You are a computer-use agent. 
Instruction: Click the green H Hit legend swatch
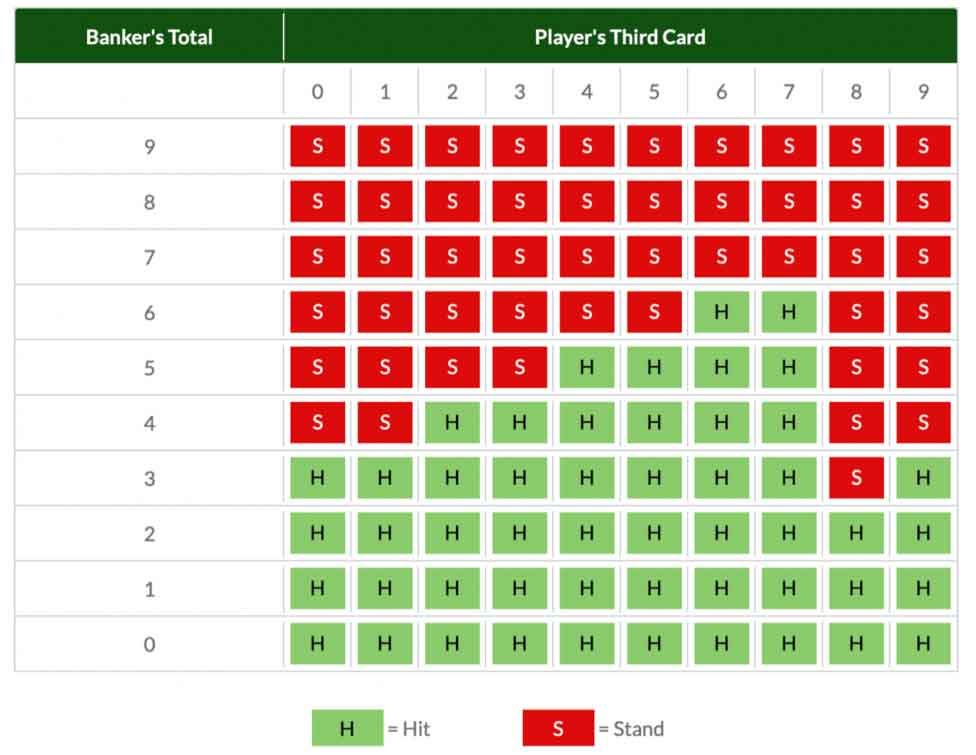pos(347,728)
